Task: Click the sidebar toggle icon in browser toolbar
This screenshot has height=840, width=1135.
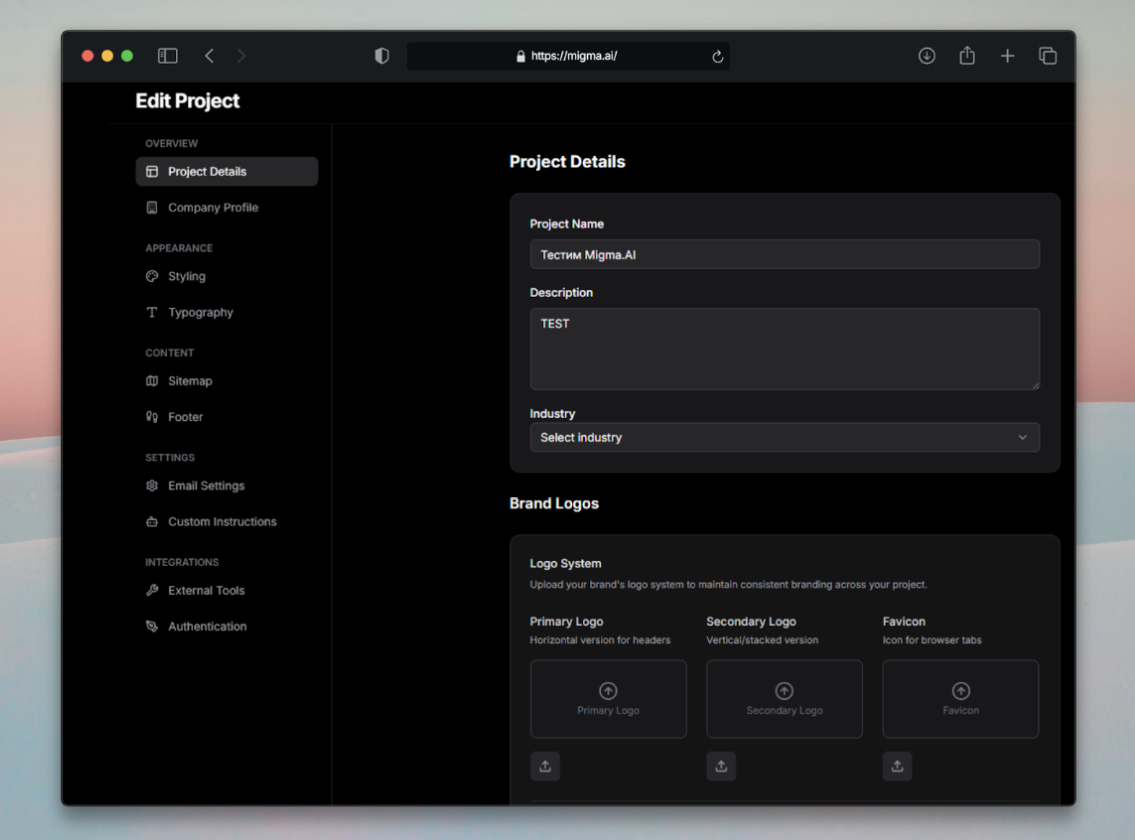Action: 168,56
